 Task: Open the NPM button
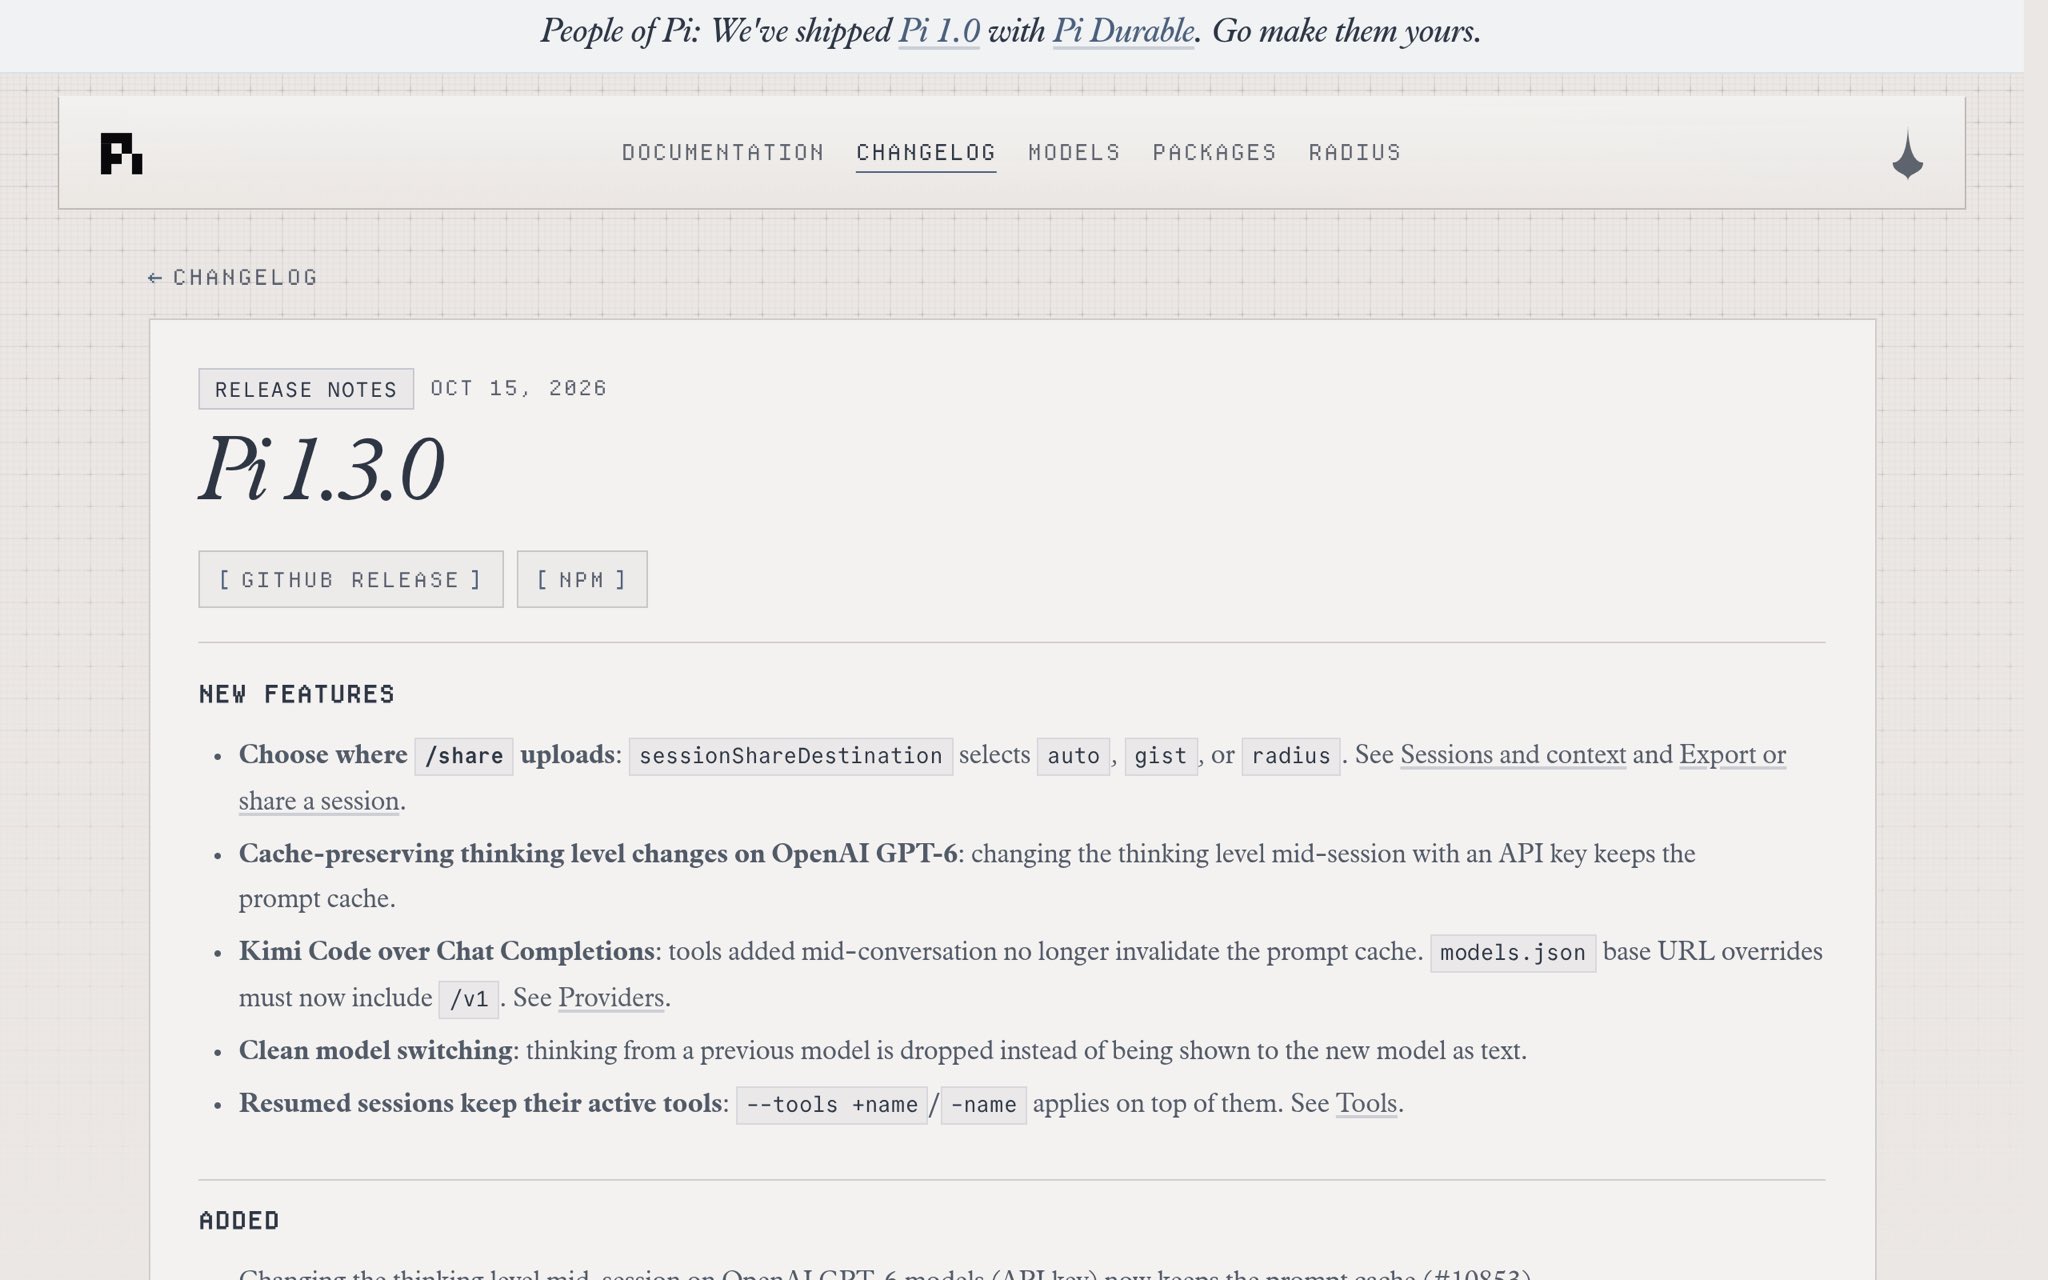click(582, 579)
